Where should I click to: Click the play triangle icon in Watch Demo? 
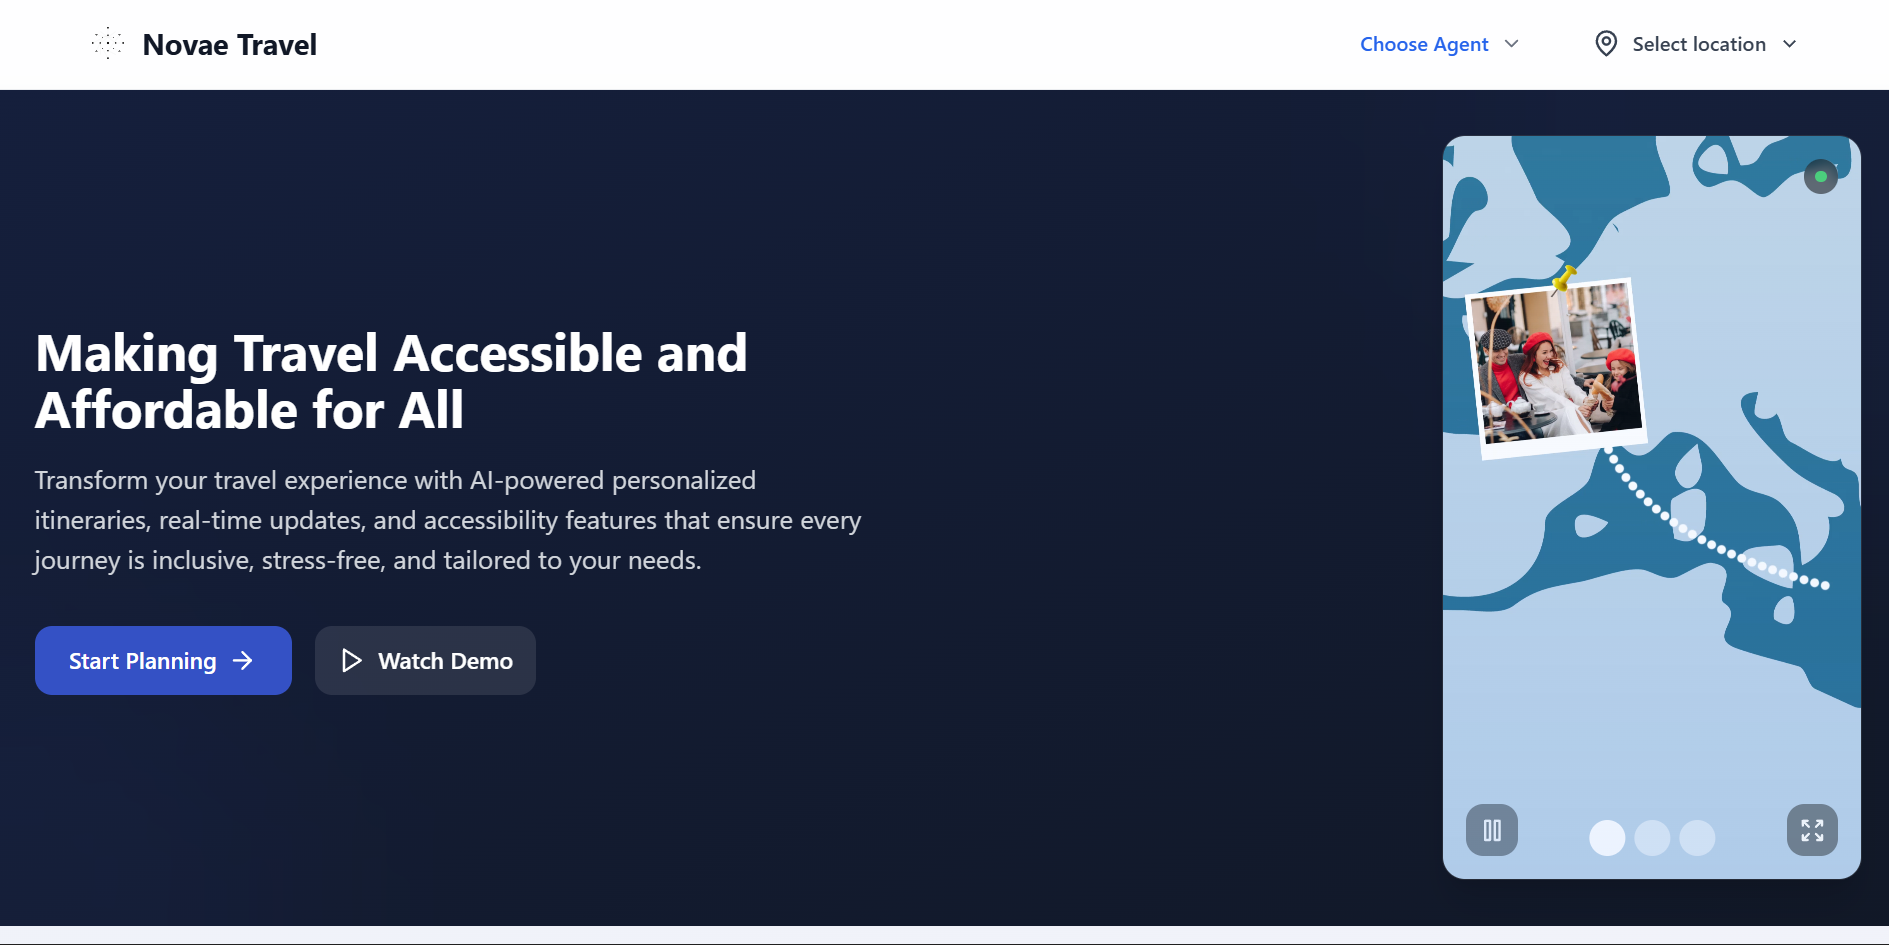(351, 661)
